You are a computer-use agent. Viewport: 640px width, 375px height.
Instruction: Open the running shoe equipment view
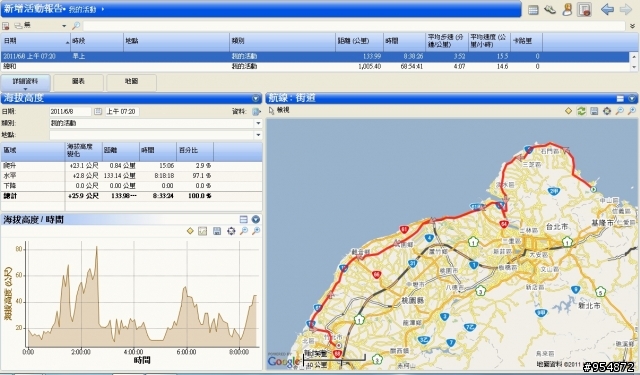pyautogui.click(x=550, y=9)
